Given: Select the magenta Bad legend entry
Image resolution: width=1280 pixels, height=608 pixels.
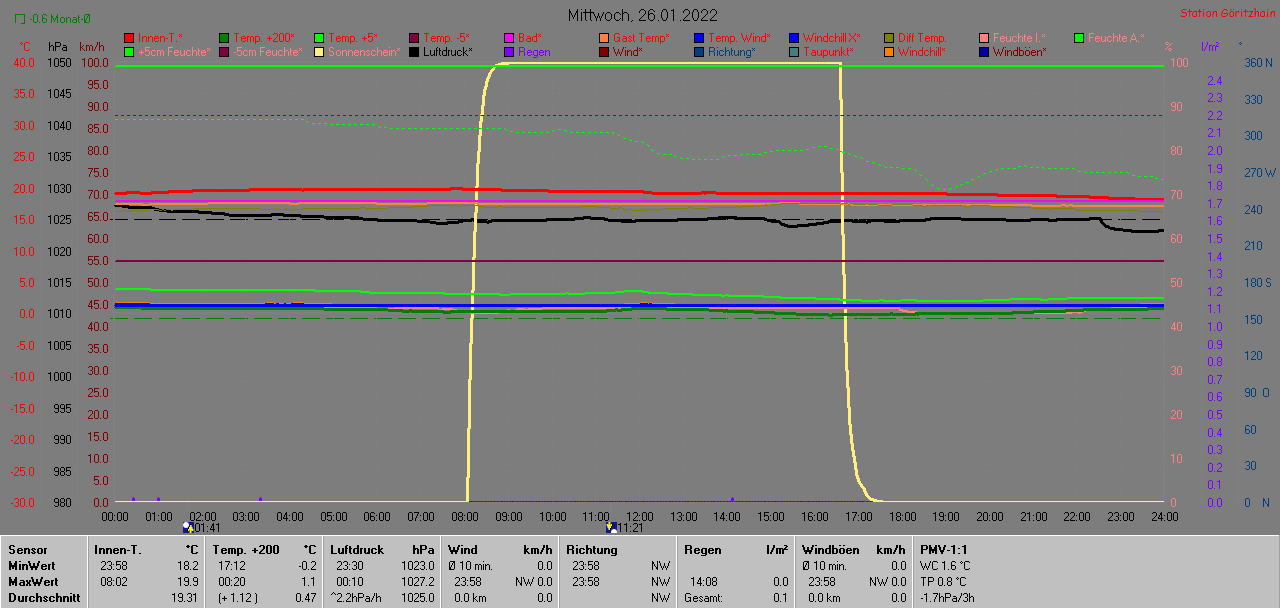Looking at the screenshot, I should click(523, 38).
